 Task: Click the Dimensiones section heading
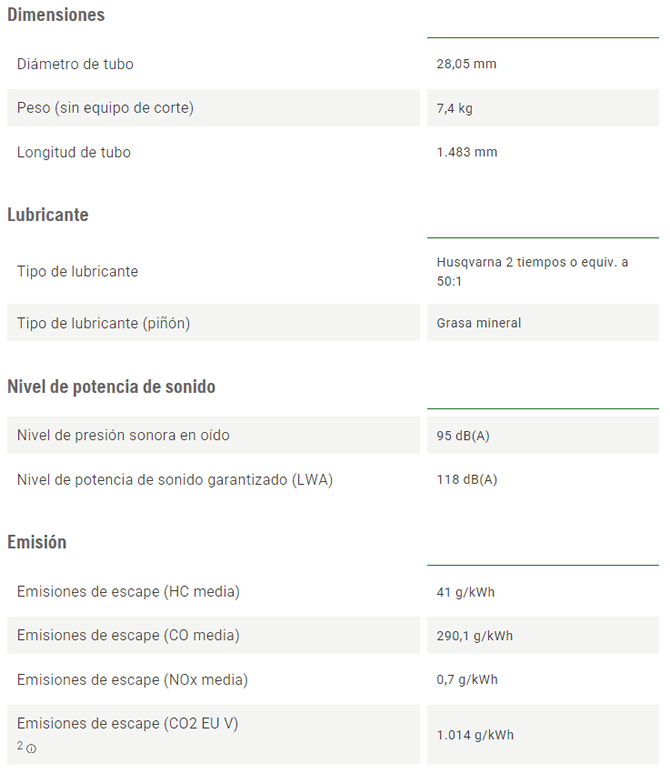pyautogui.click(x=56, y=15)
